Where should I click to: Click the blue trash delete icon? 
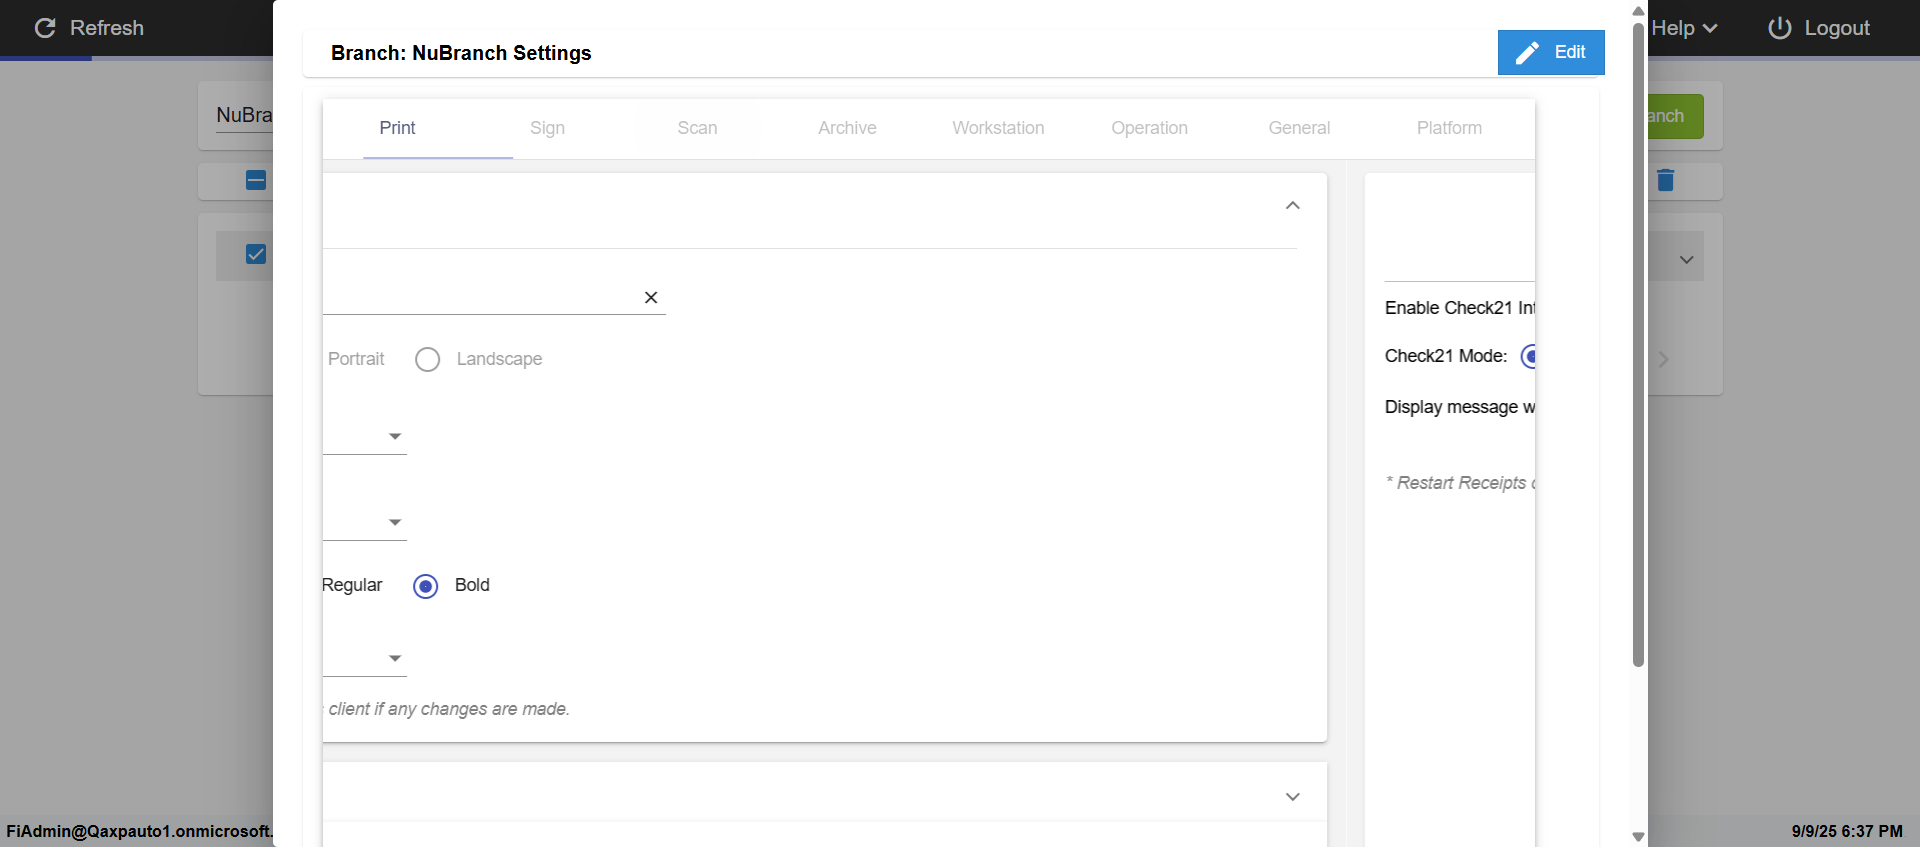click(1665, 180)
